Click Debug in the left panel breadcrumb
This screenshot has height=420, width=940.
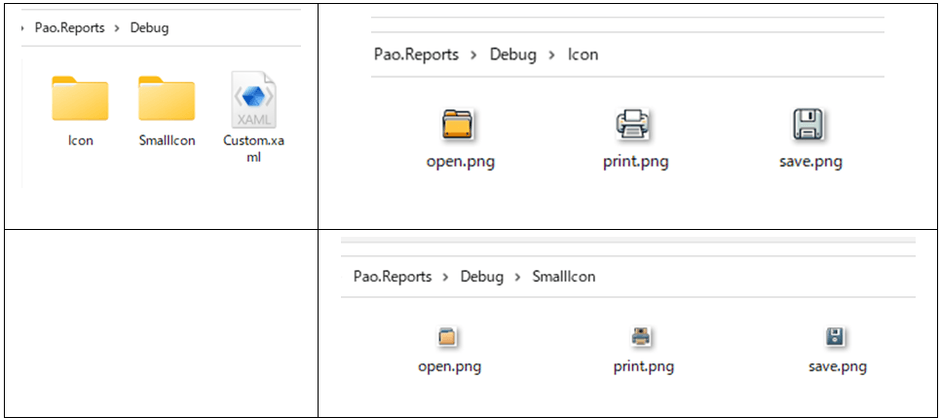click(150, 28)
